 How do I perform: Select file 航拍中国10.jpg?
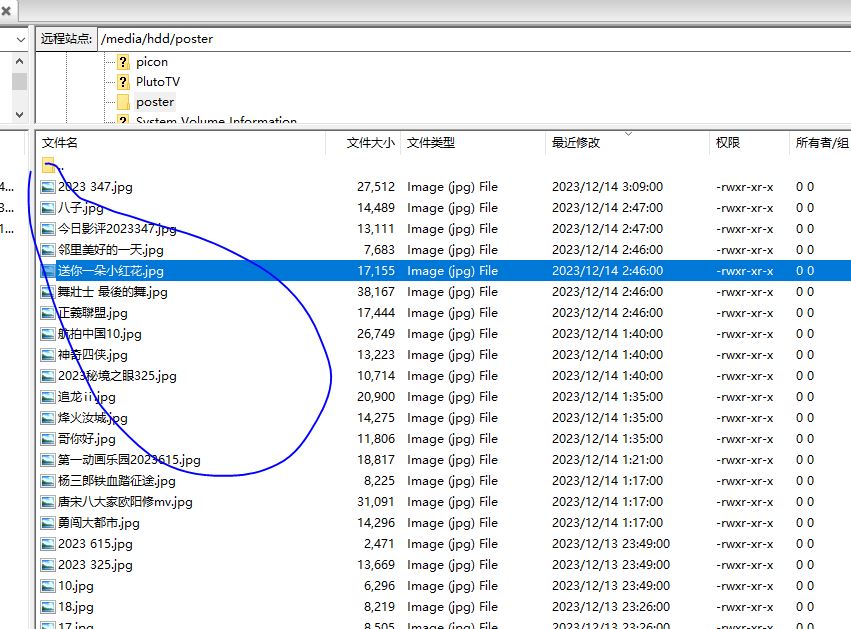pos(100,334)
